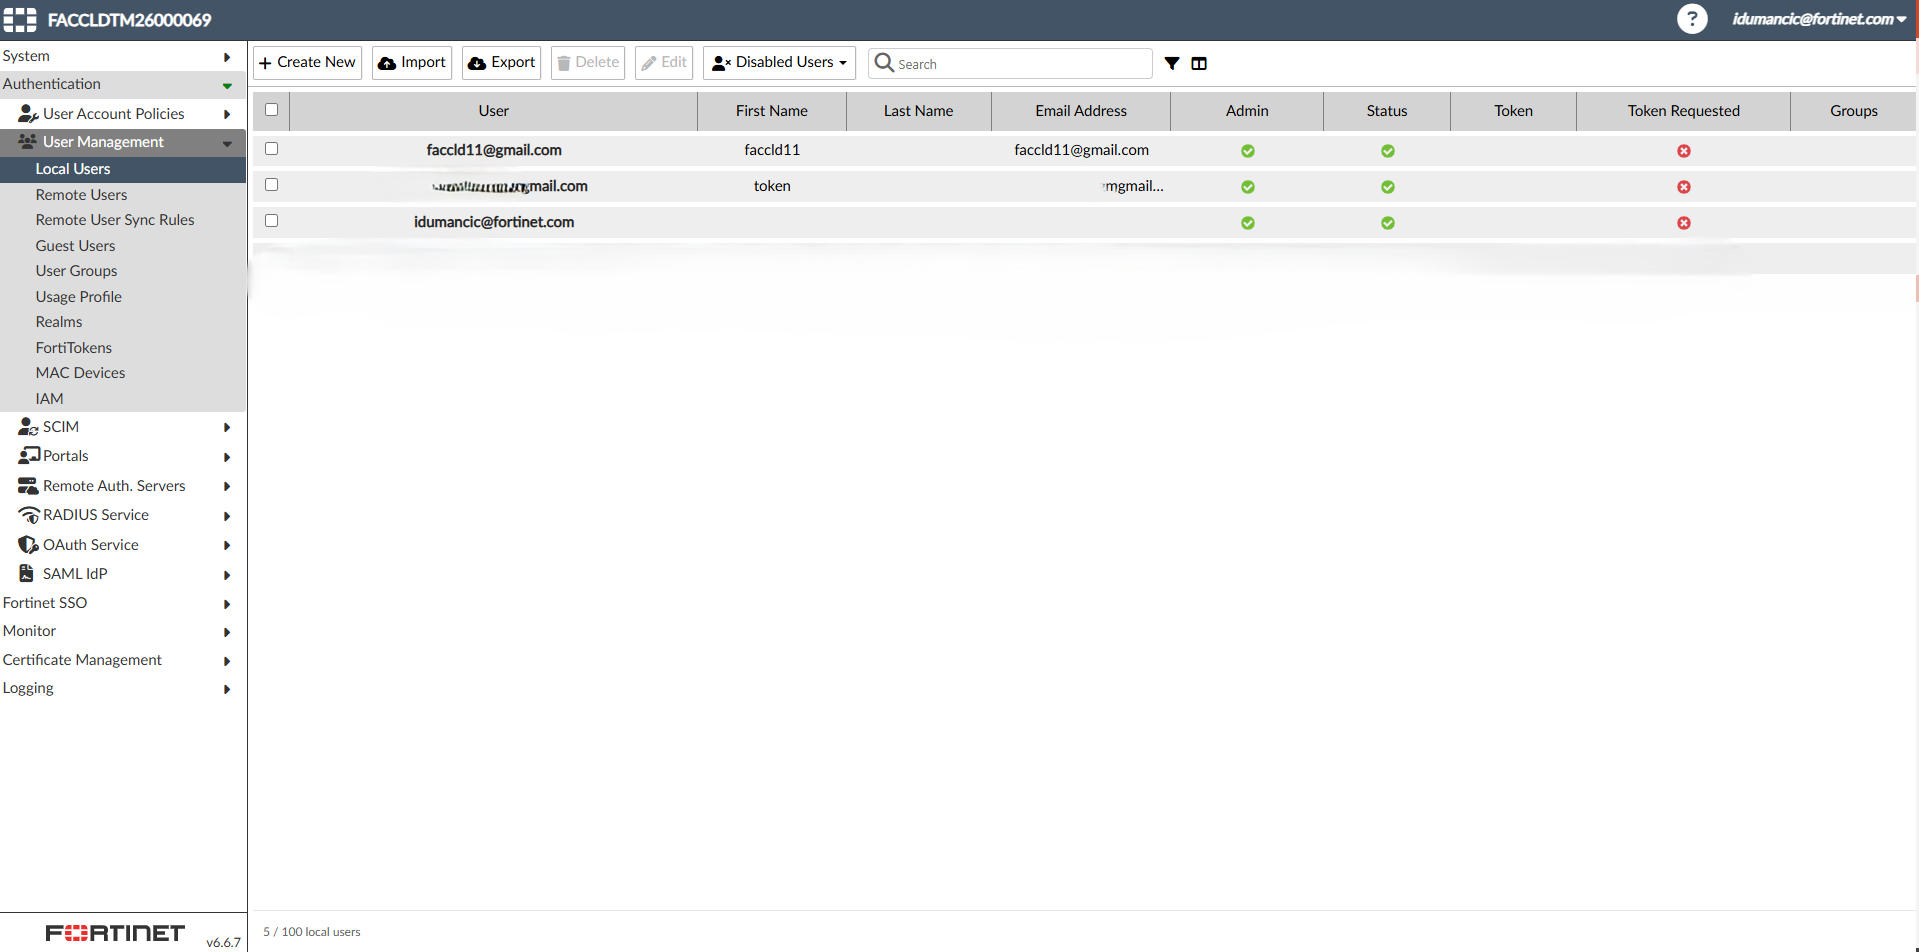Click Token Requested red X for faccld11@gmail.com
This screenshot has height=952, width=1919.
click(x=1684, y=151)
